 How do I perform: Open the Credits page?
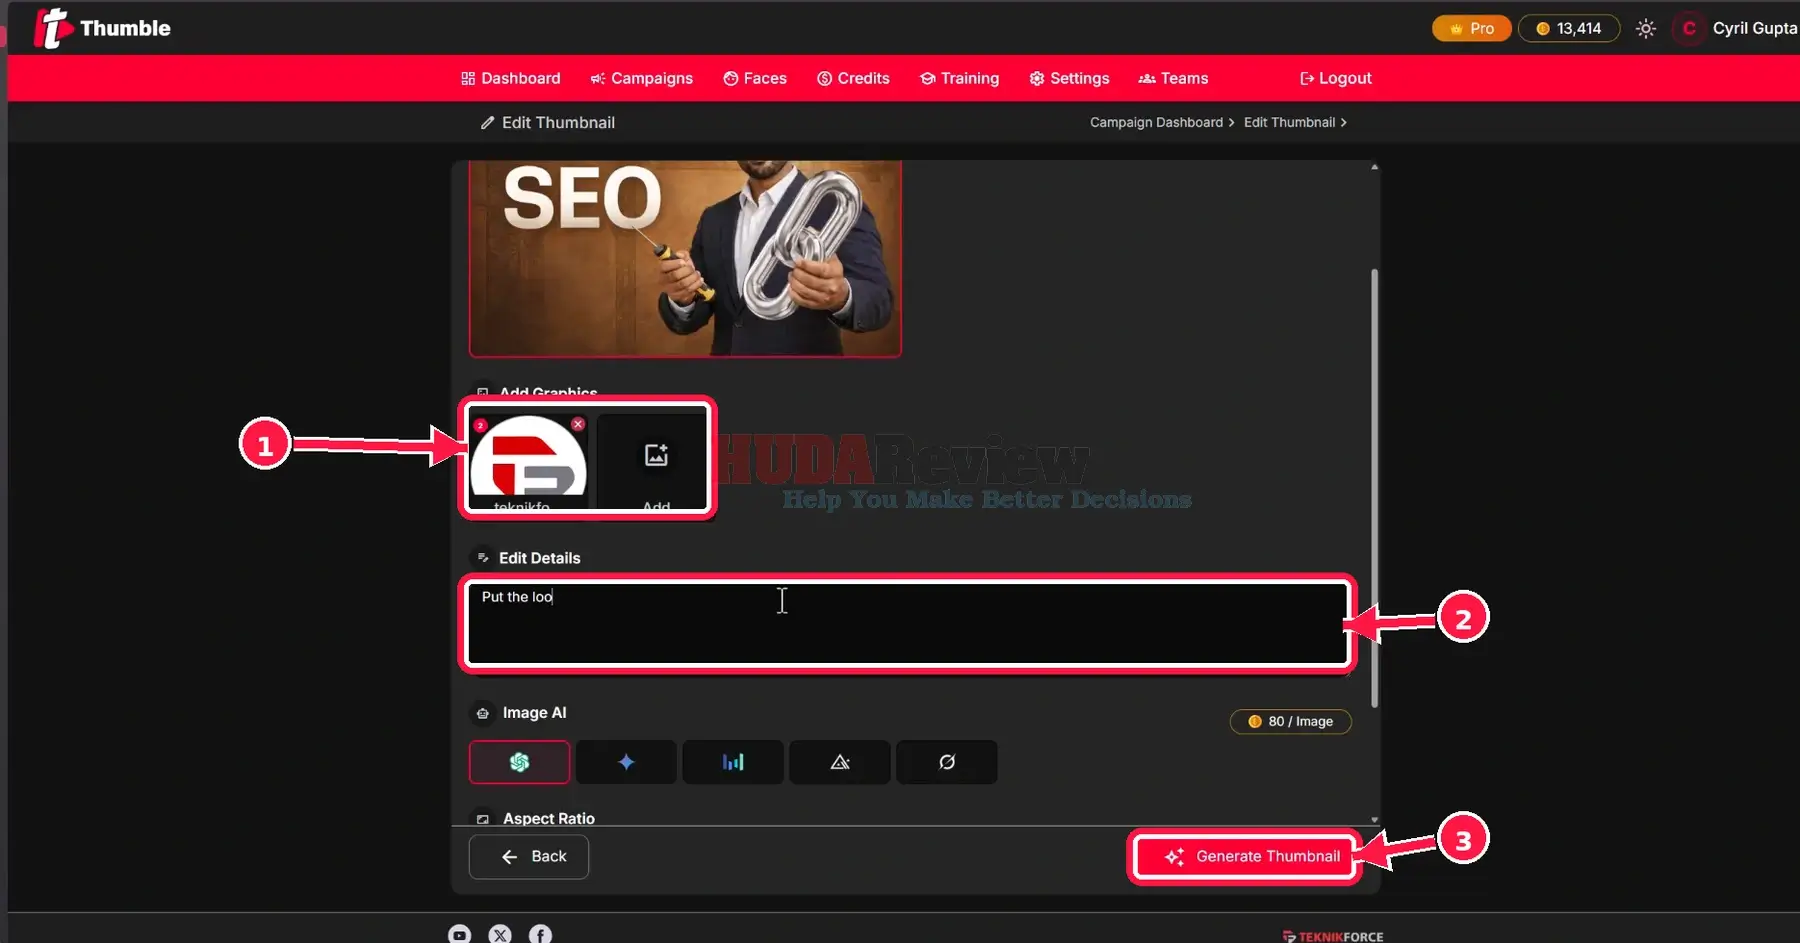click(x=853, y=78)
